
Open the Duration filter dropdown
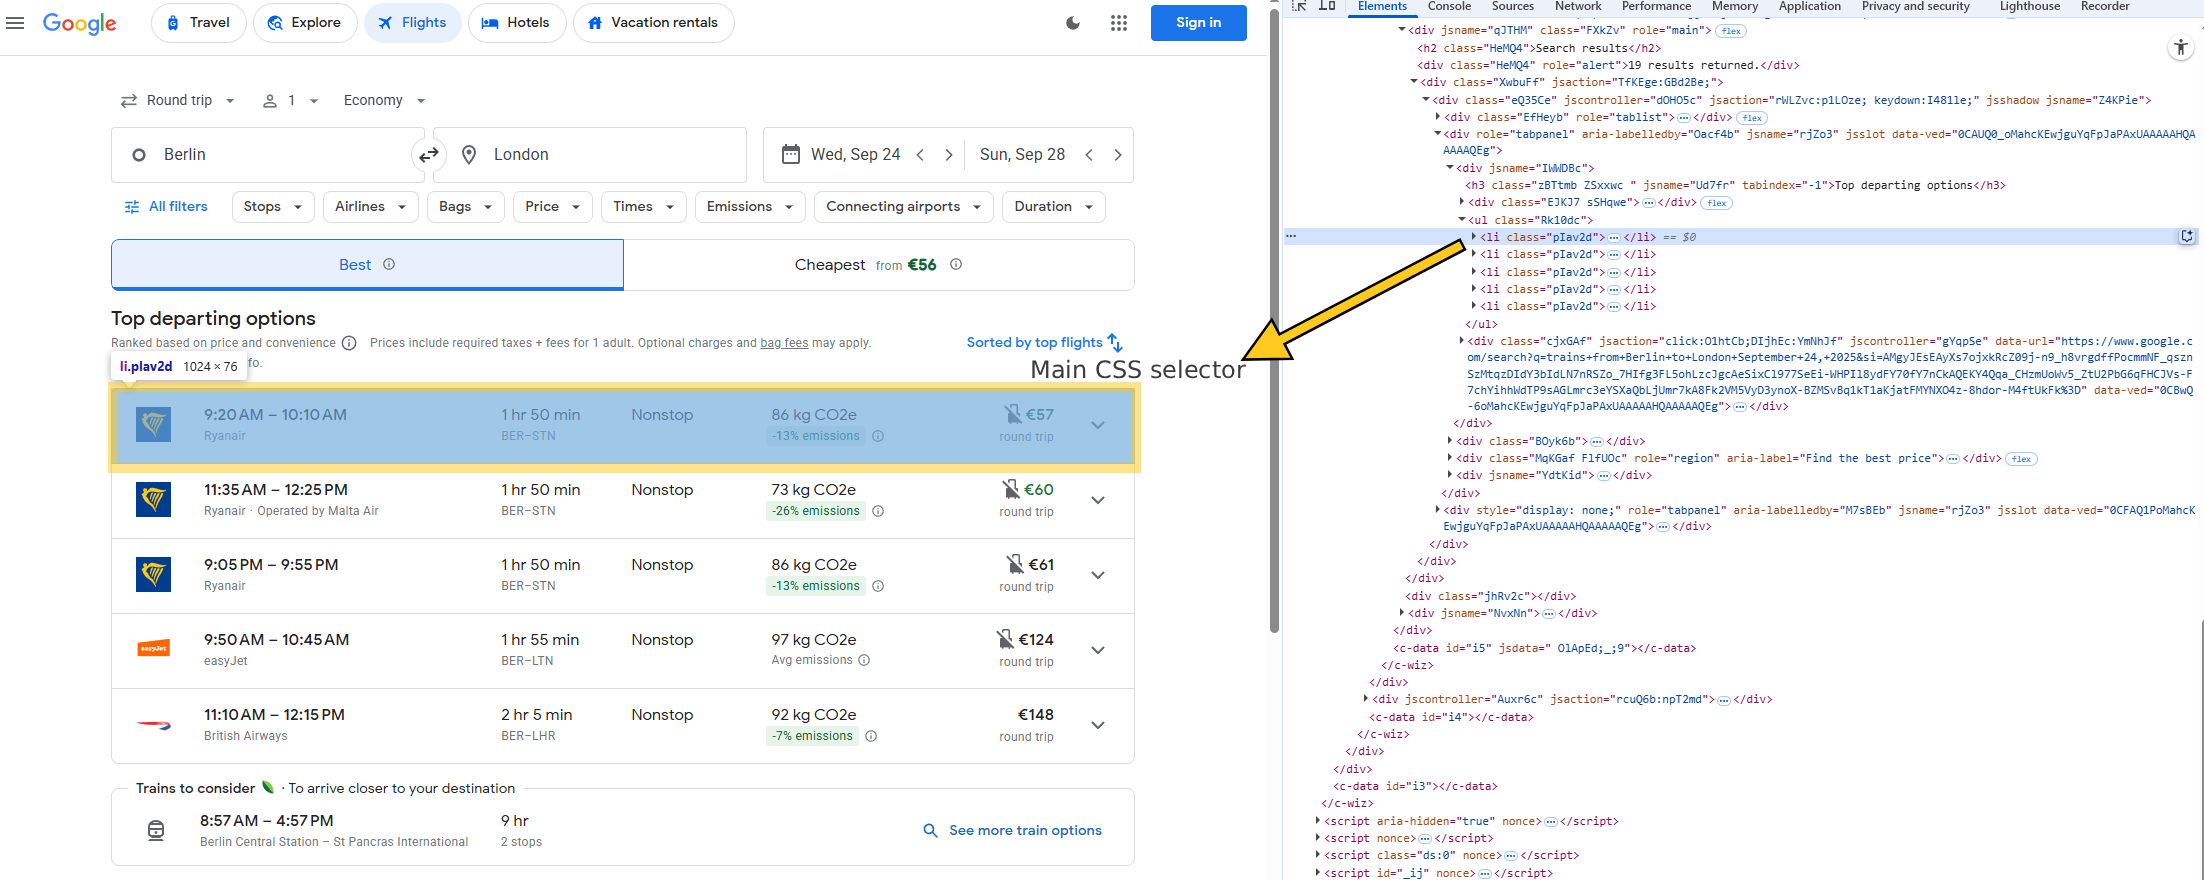[x=1054, y=207]
